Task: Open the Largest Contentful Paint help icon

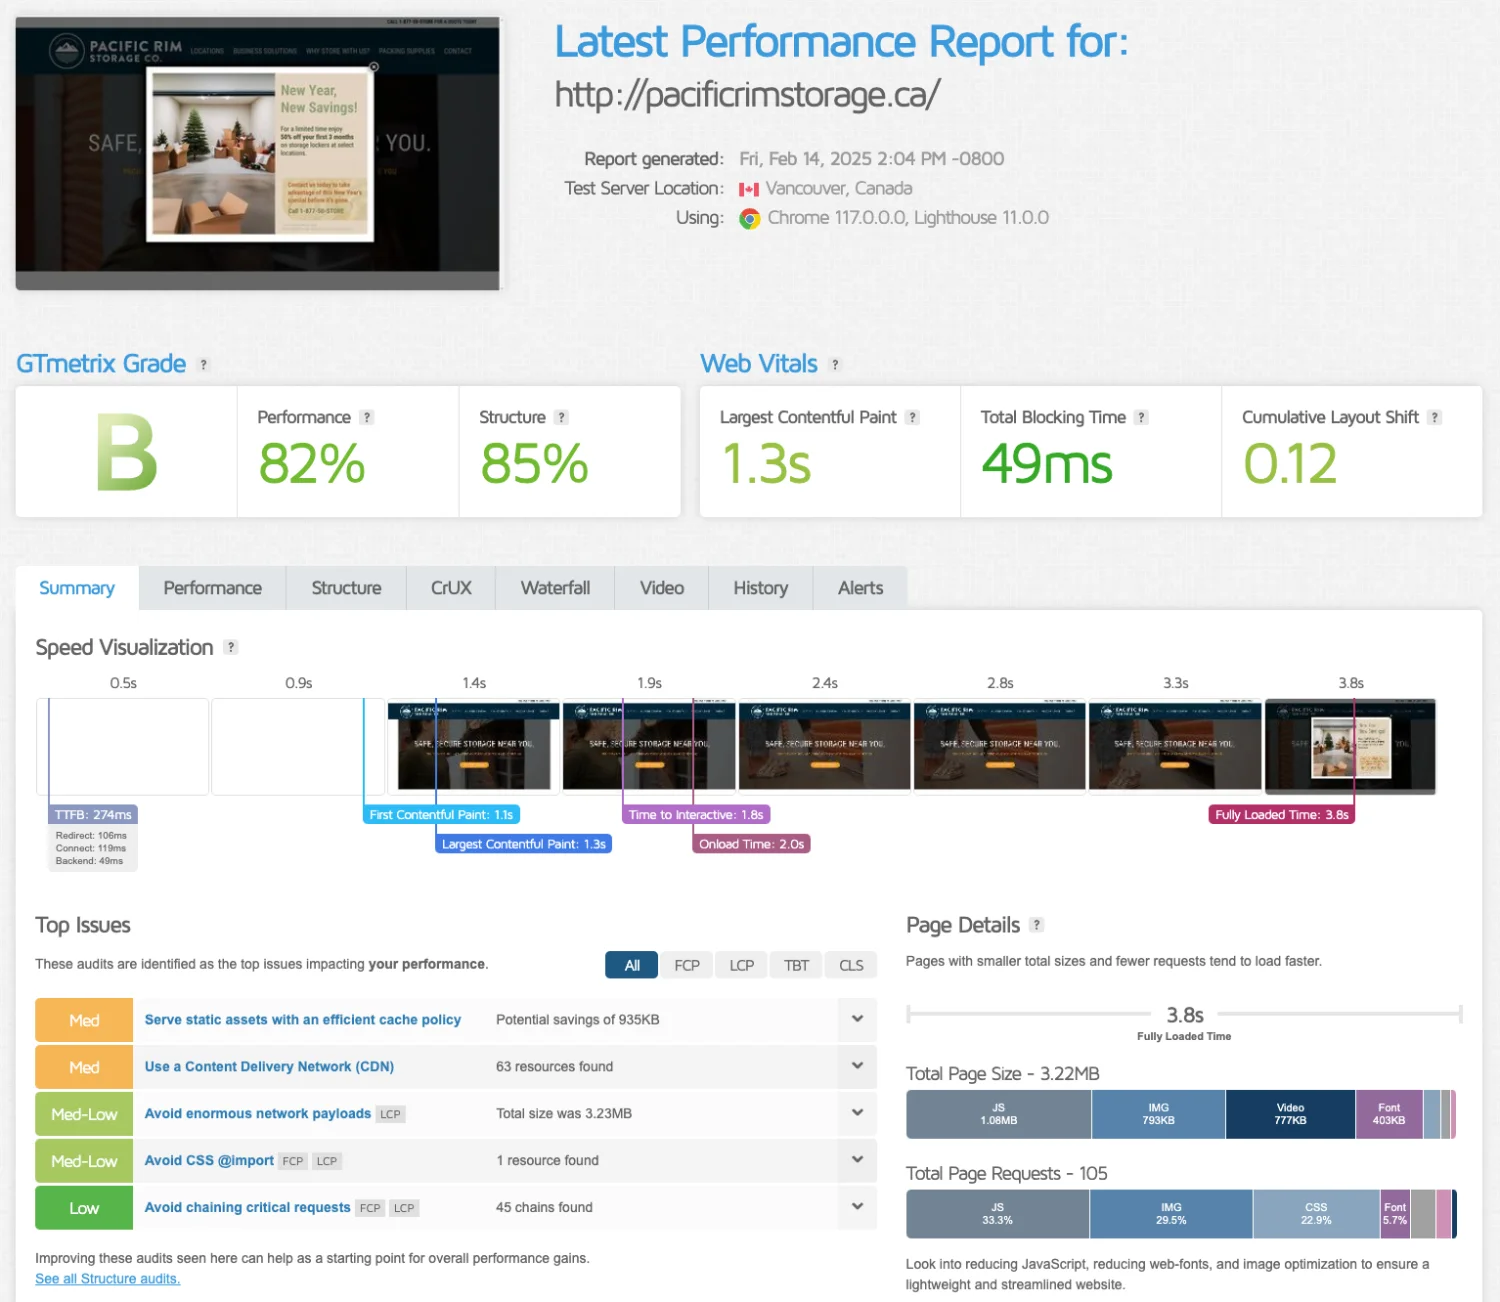Action: 913,417
